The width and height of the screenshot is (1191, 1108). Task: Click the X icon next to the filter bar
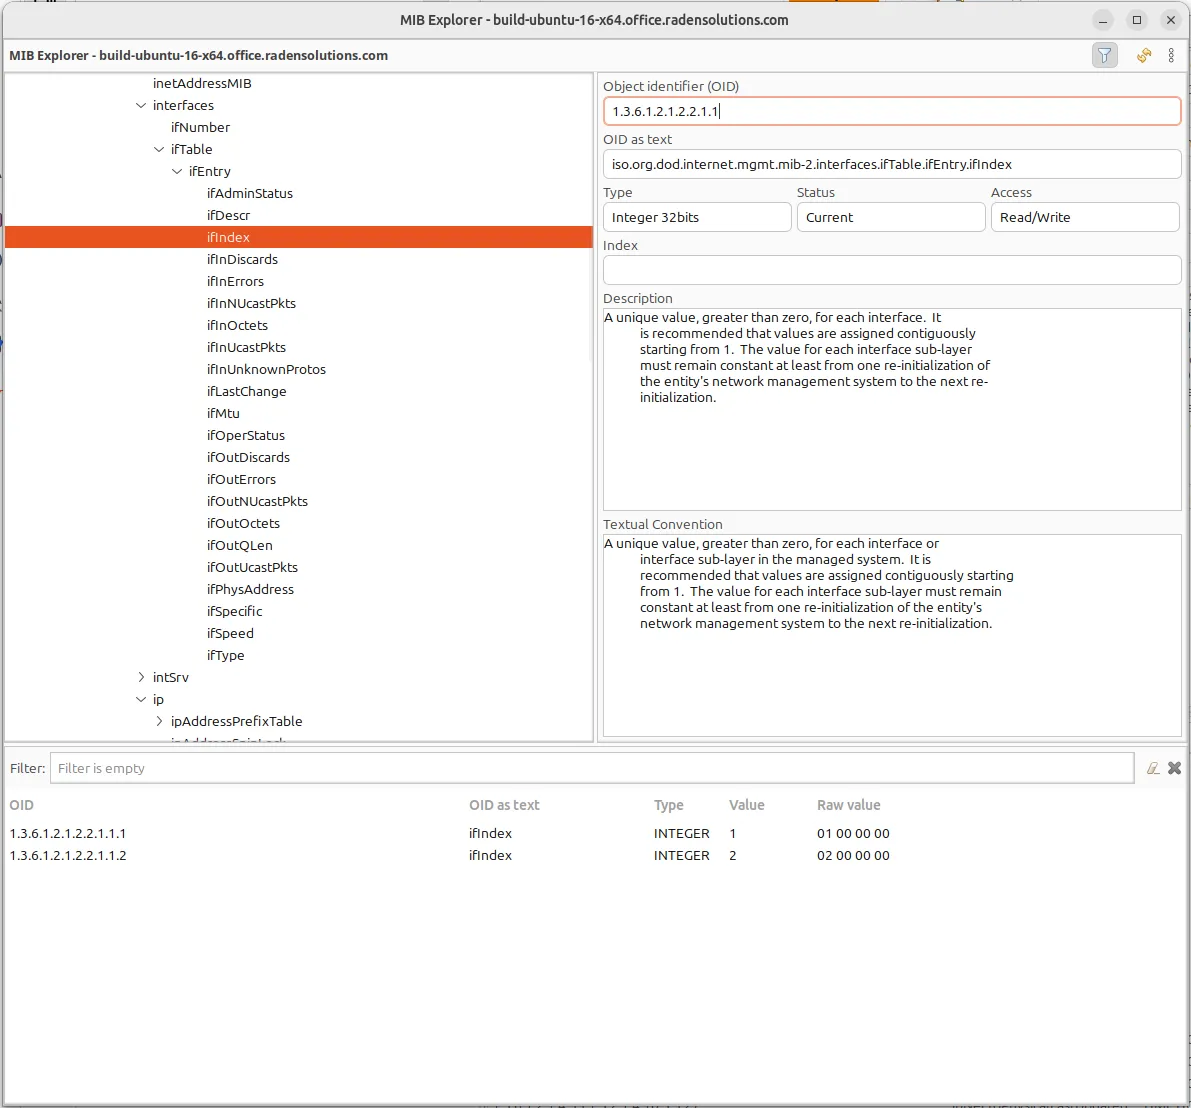click(1175, 768)
